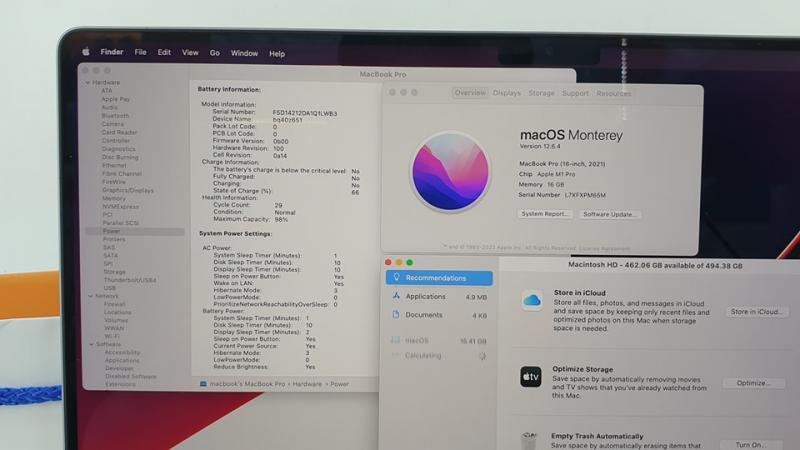The image size is (800, 450).
Task: Select Thunderbolt/USB4 in the hardware list
Action: (129, 280)
